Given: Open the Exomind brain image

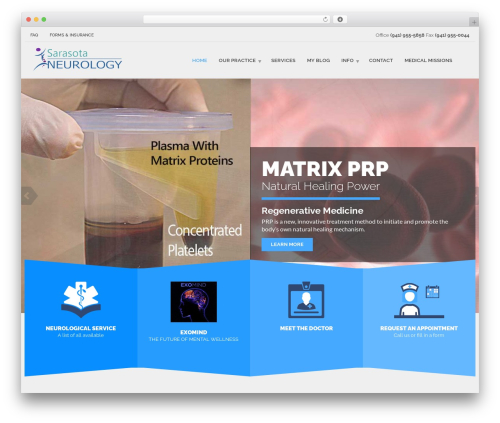Looking at the screenshot, I should tap(194, 302).
